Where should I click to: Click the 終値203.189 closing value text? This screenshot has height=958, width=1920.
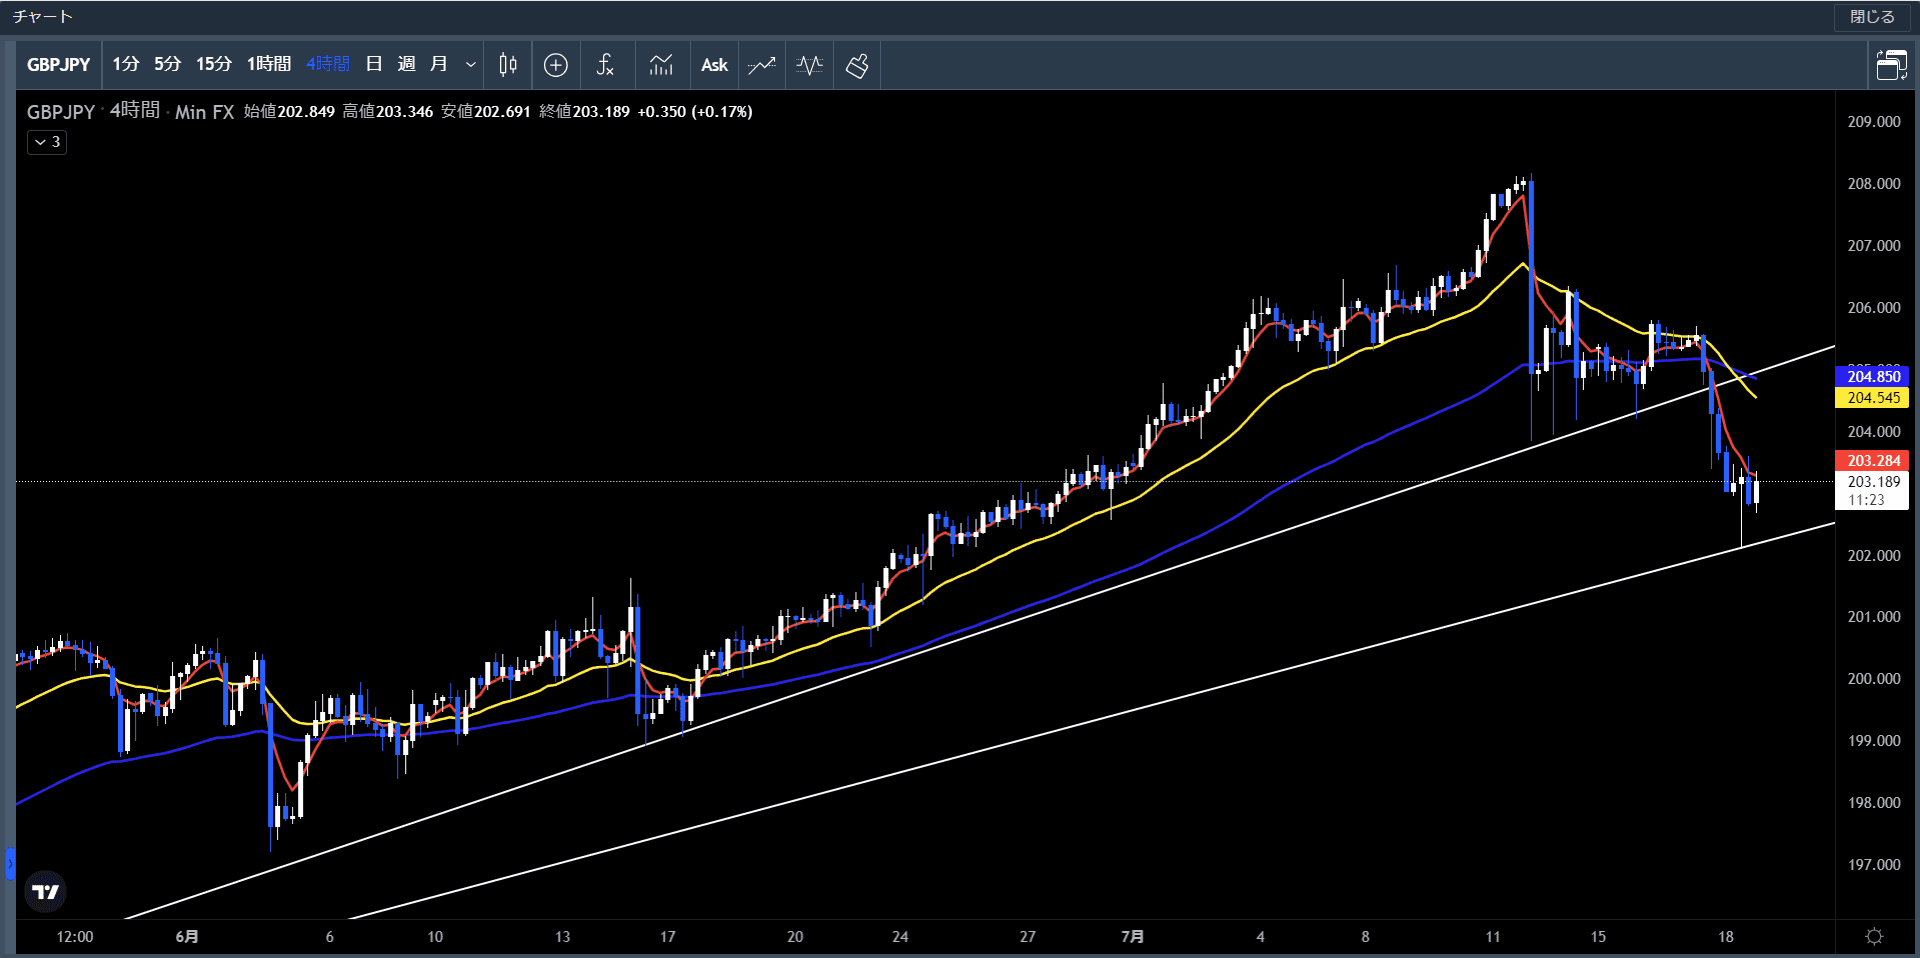tap(585, 112)
